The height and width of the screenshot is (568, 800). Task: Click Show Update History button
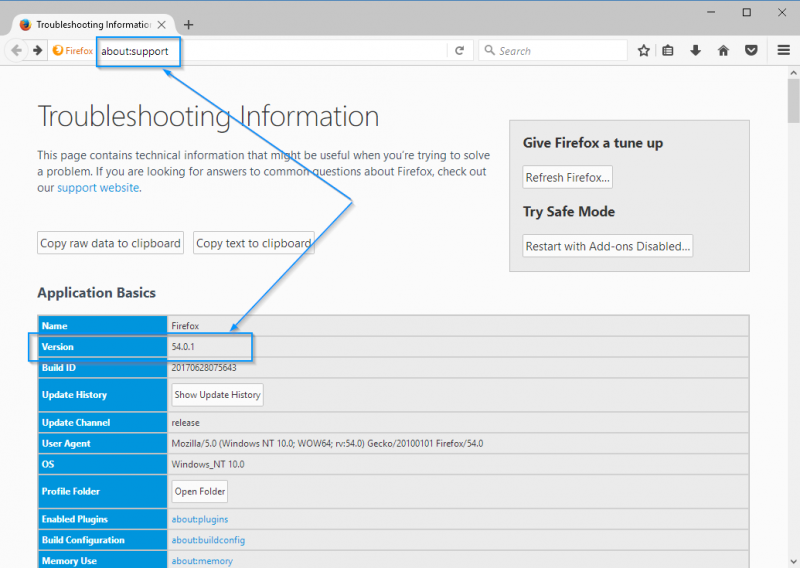217,395
